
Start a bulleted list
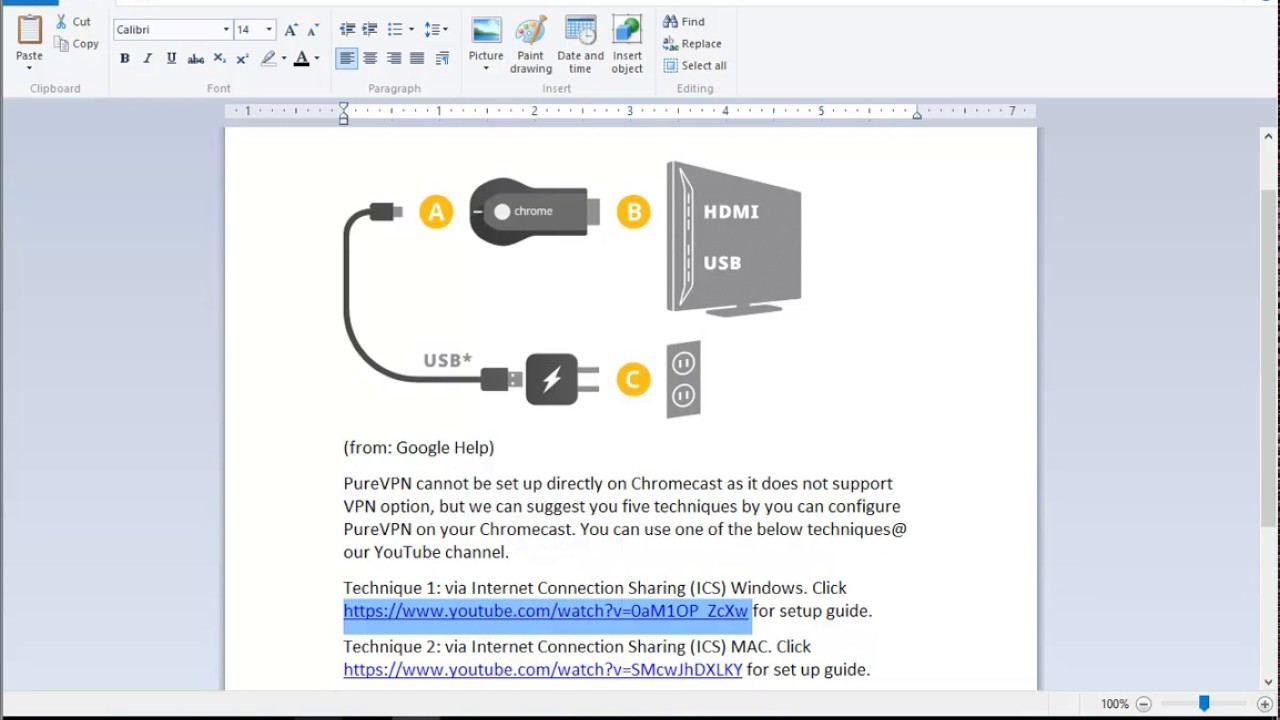pos(395,30)
